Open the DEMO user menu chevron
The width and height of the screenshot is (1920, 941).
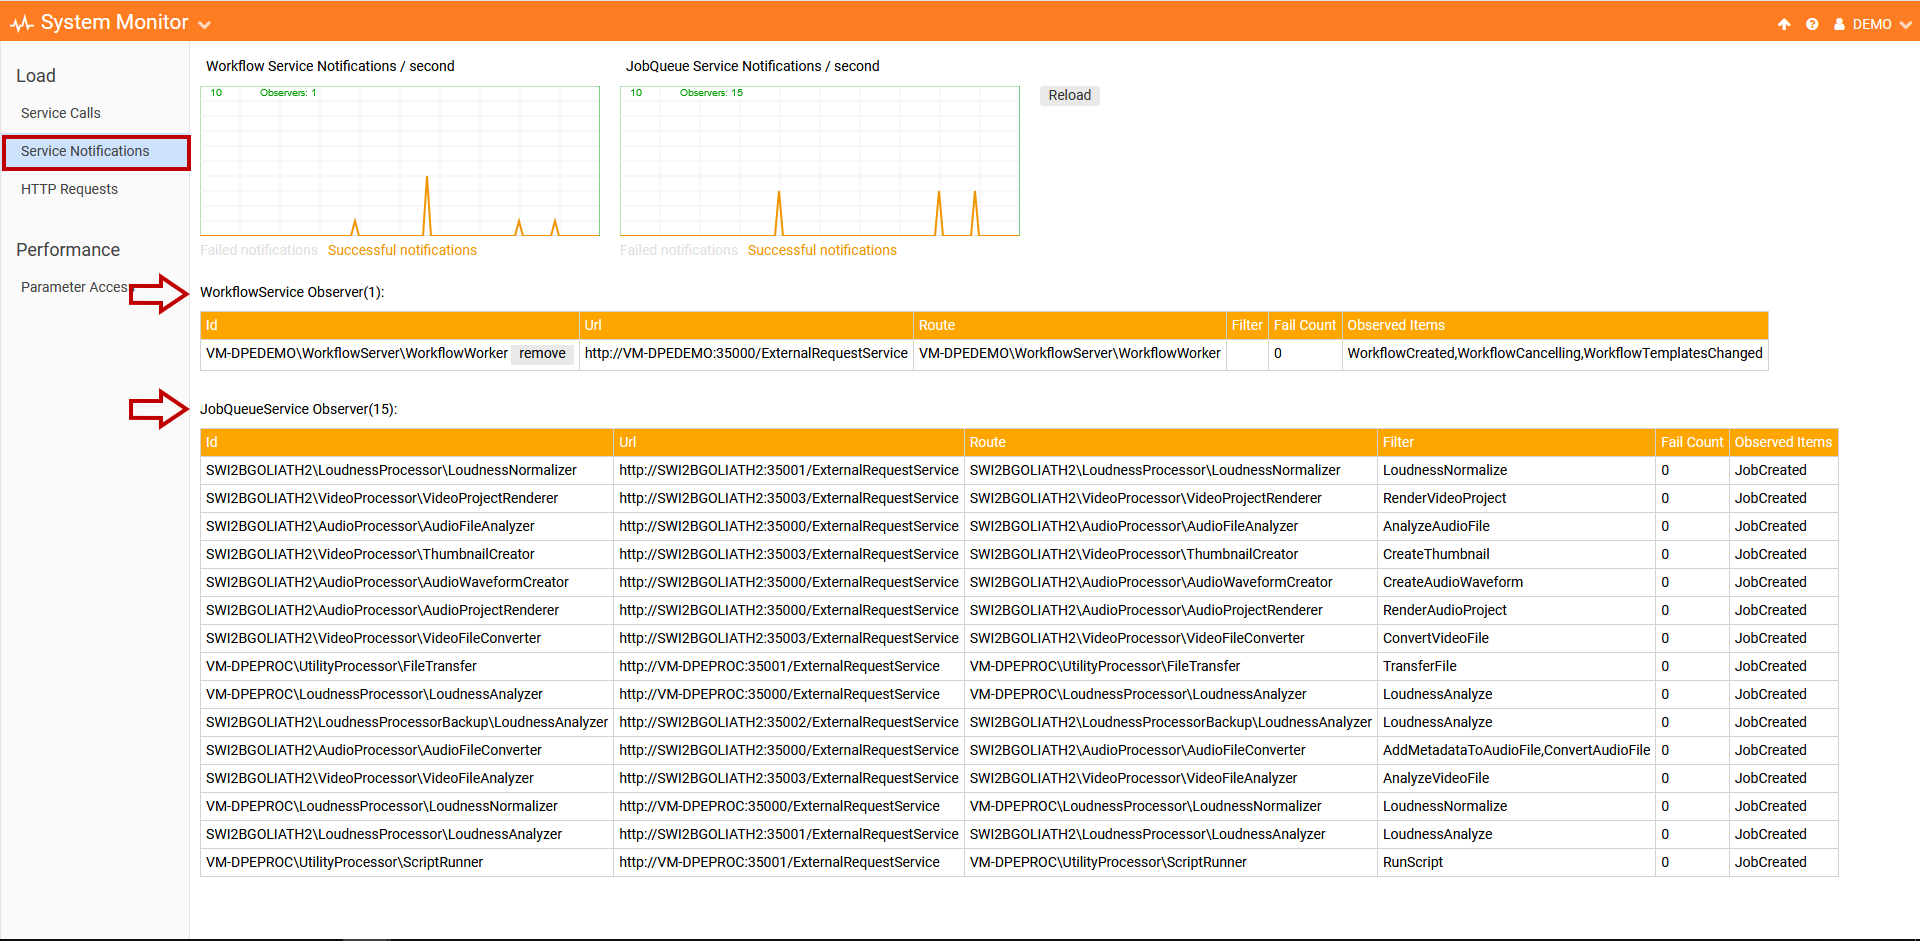point(1905,25)
